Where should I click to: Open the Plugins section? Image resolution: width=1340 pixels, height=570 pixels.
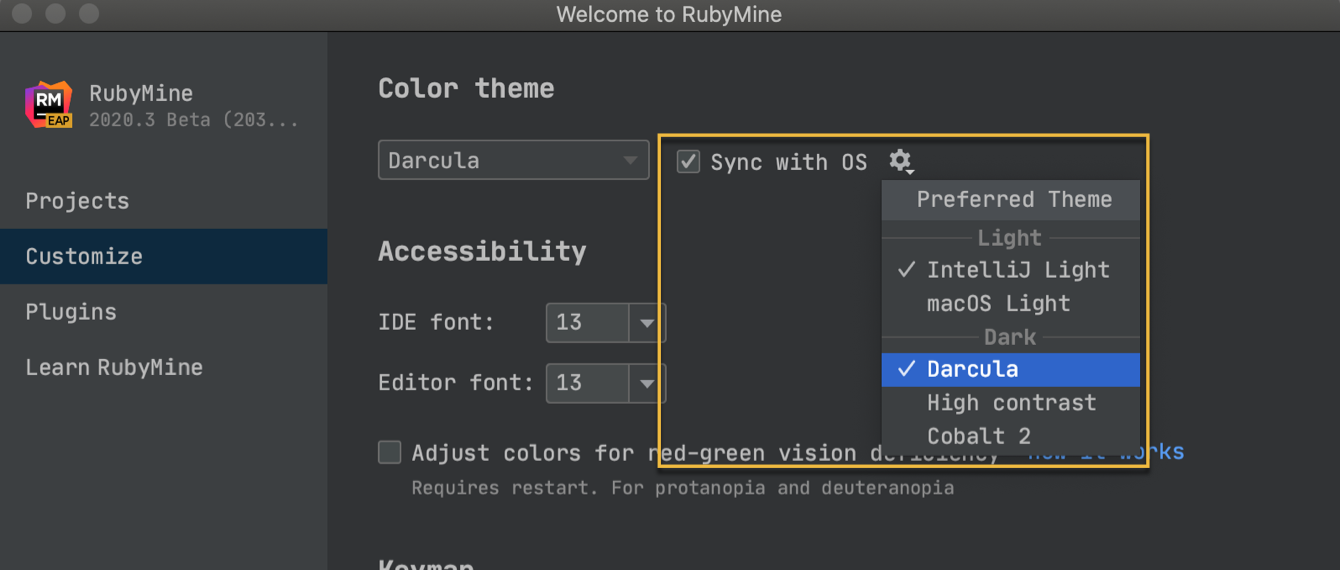pyautogui.click(x=163, y=312)
